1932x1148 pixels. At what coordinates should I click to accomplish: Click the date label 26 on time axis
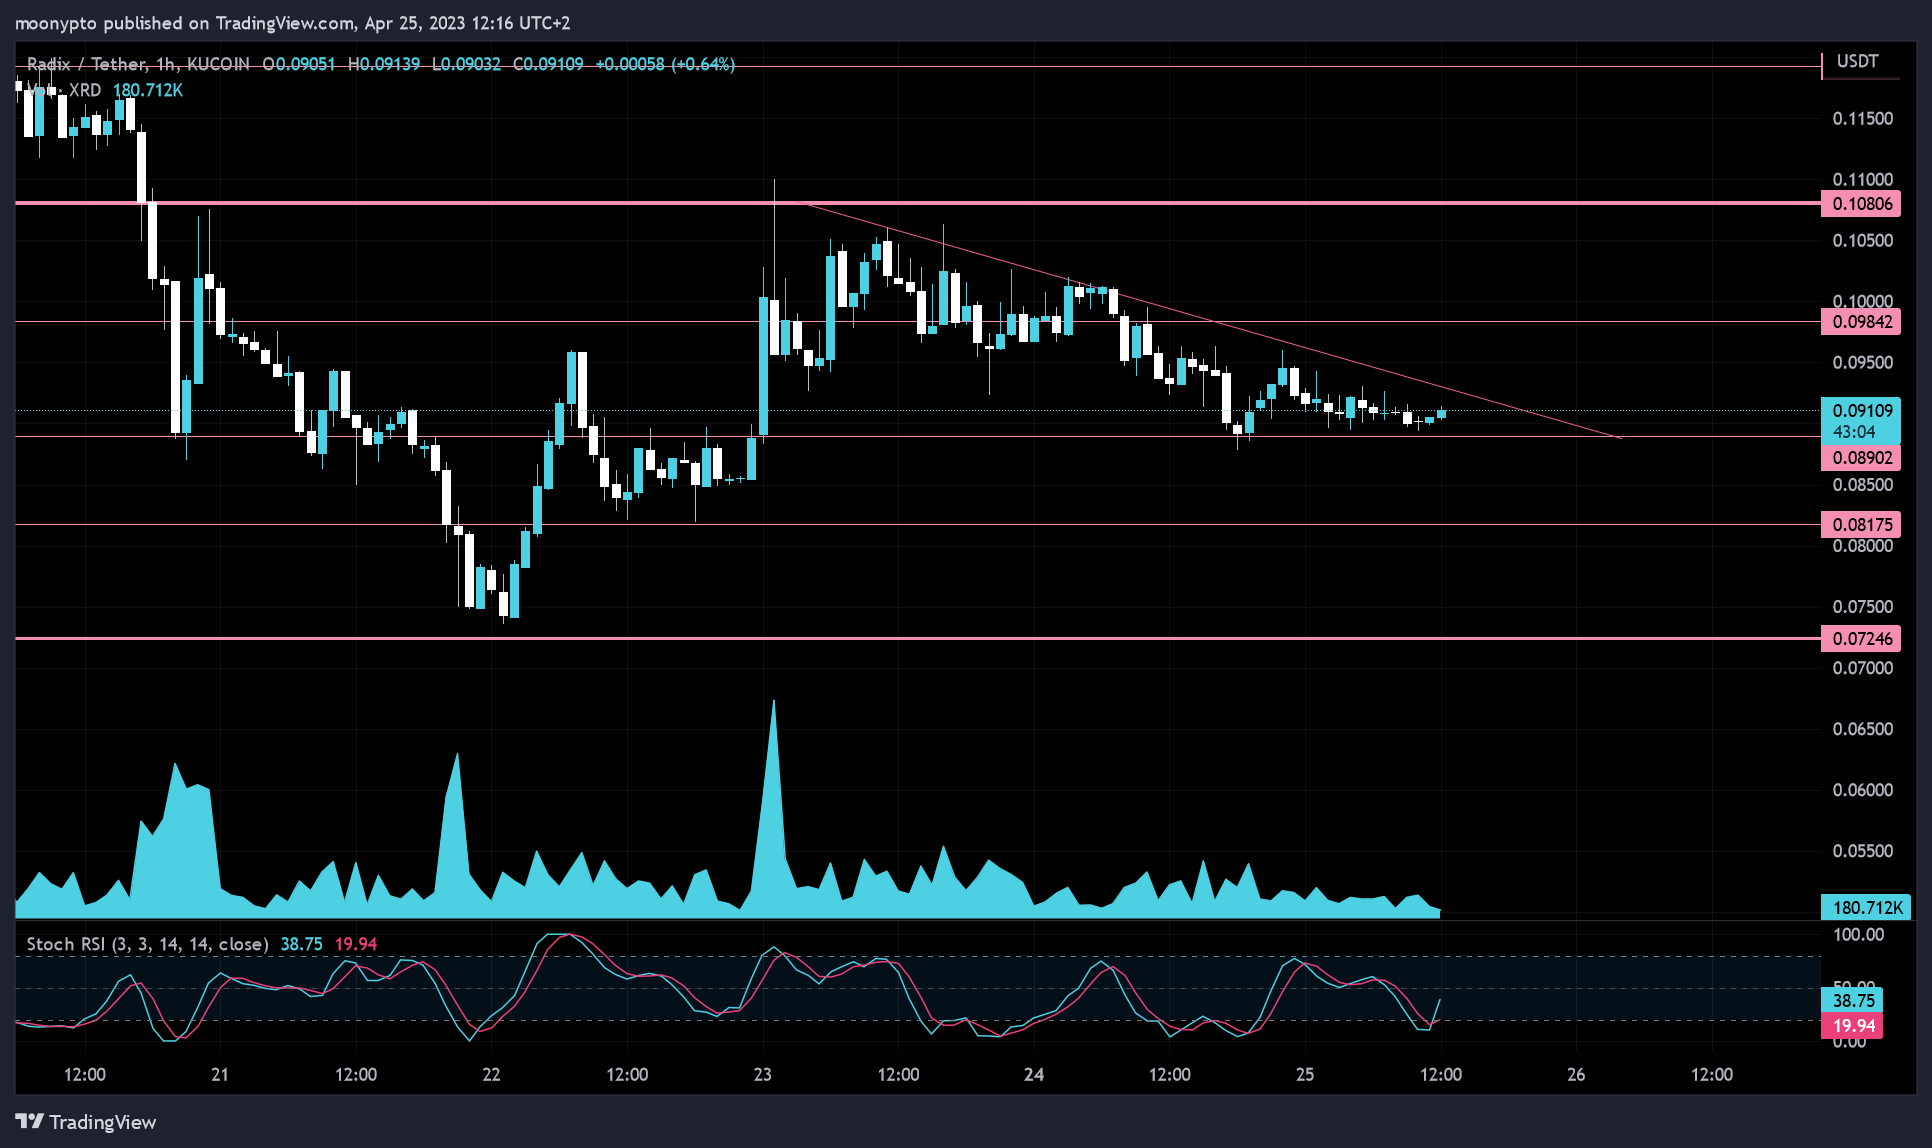coord(1576,1074)
